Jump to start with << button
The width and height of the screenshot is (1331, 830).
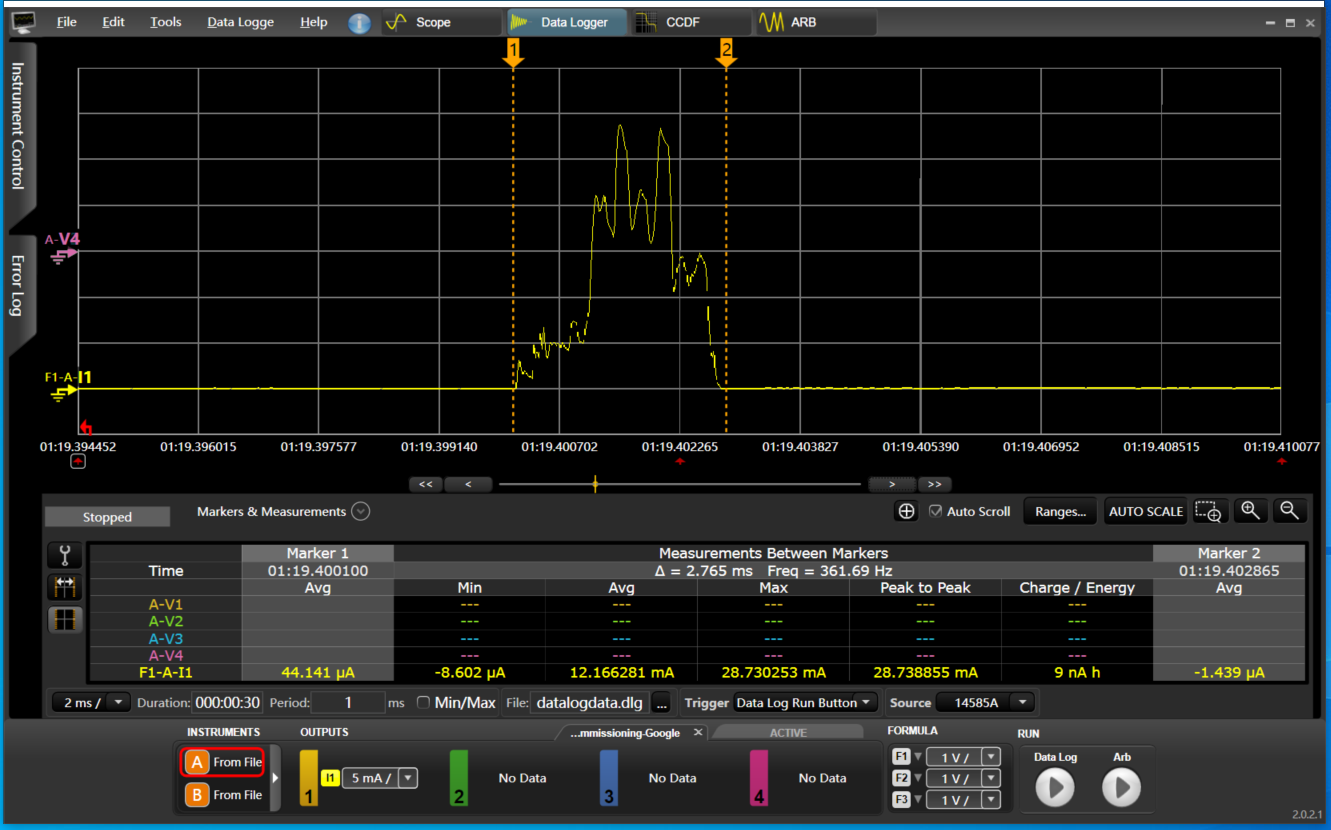(x=425, y=484)
